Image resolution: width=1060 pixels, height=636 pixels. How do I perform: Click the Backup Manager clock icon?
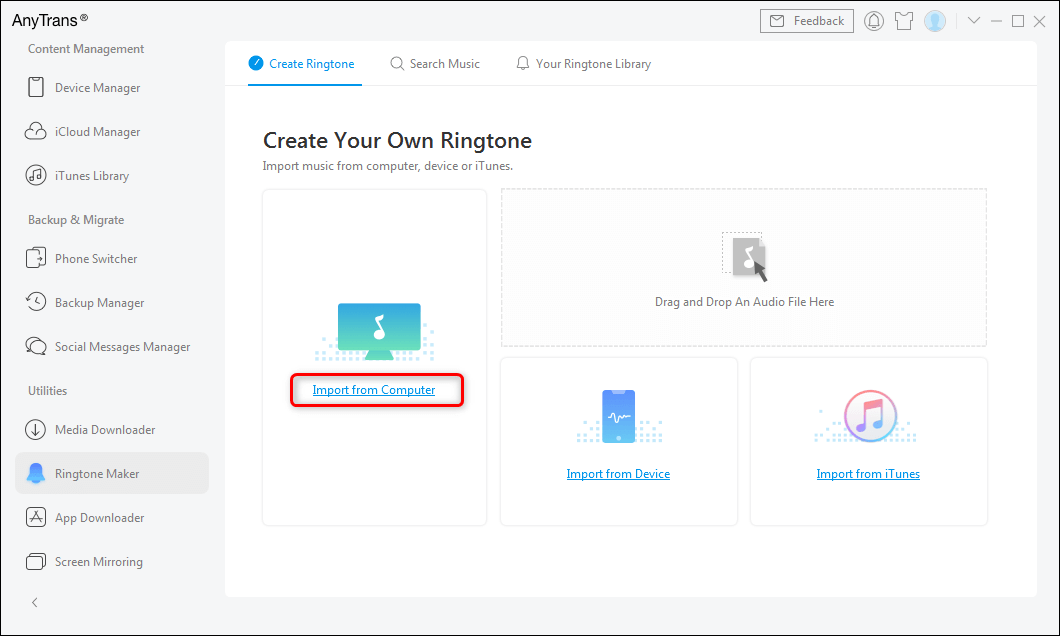tap(36, 302)
